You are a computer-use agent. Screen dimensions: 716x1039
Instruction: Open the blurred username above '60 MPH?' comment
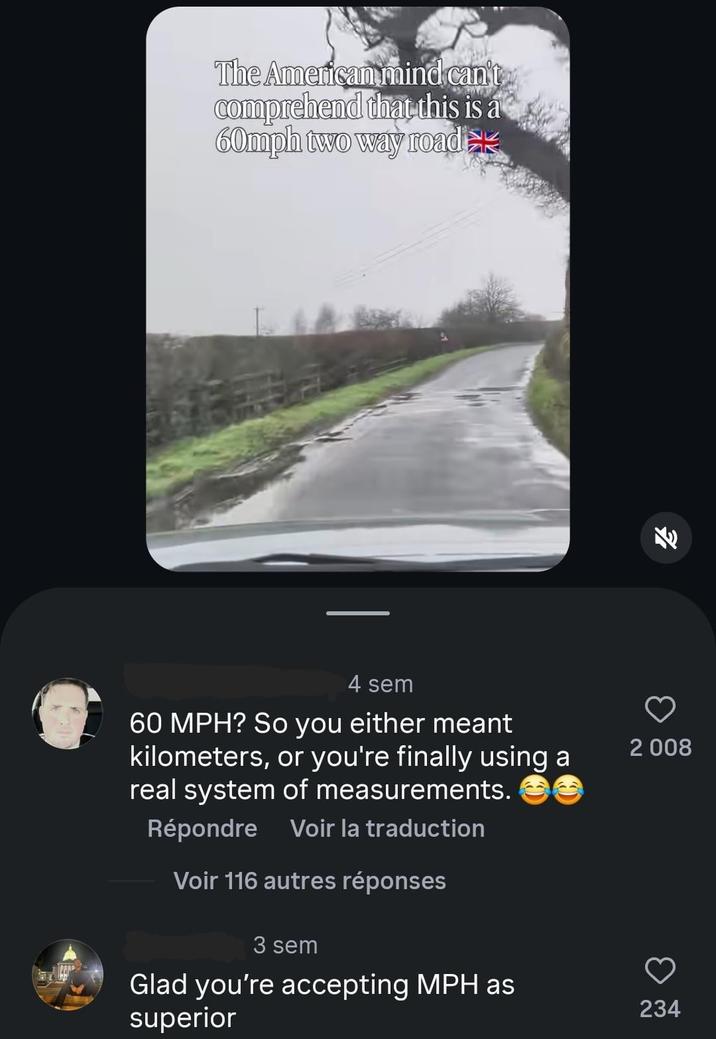(x=234, y=683)
